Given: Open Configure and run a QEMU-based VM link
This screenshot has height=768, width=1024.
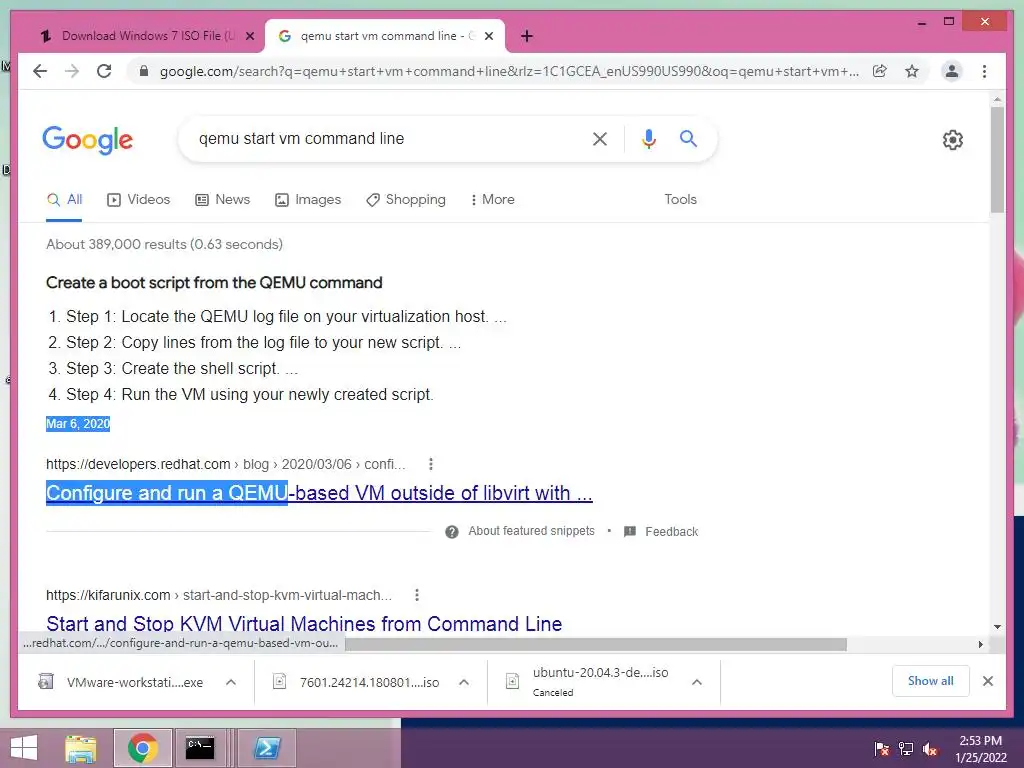Looking at the screenshot, I should pyautogui.click(x=319, y=493).
